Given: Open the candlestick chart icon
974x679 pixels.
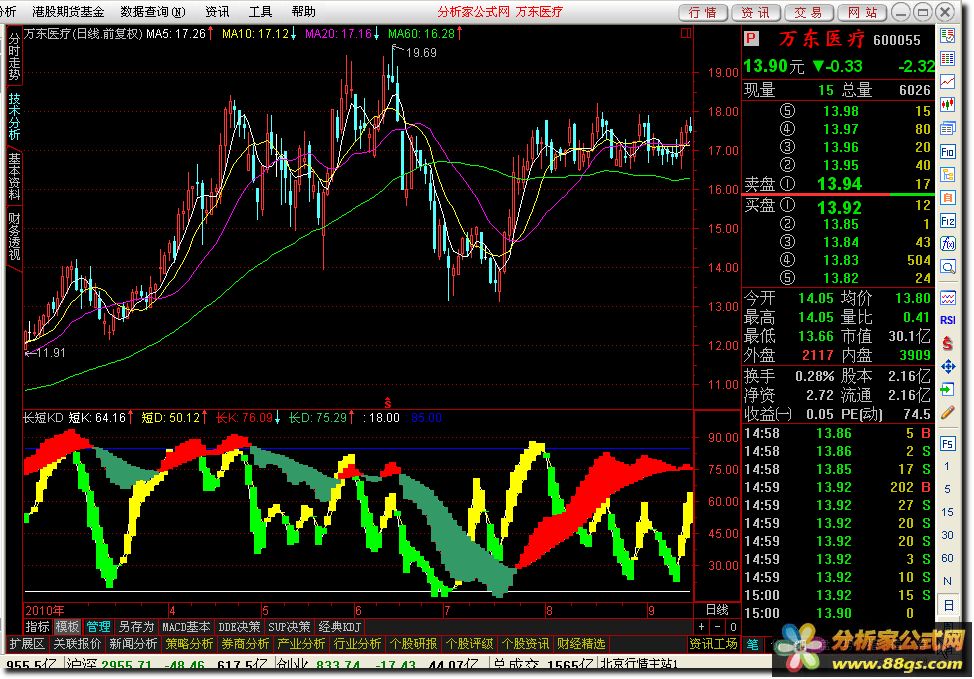Looking at the screenshot, I should click(947, 104).
